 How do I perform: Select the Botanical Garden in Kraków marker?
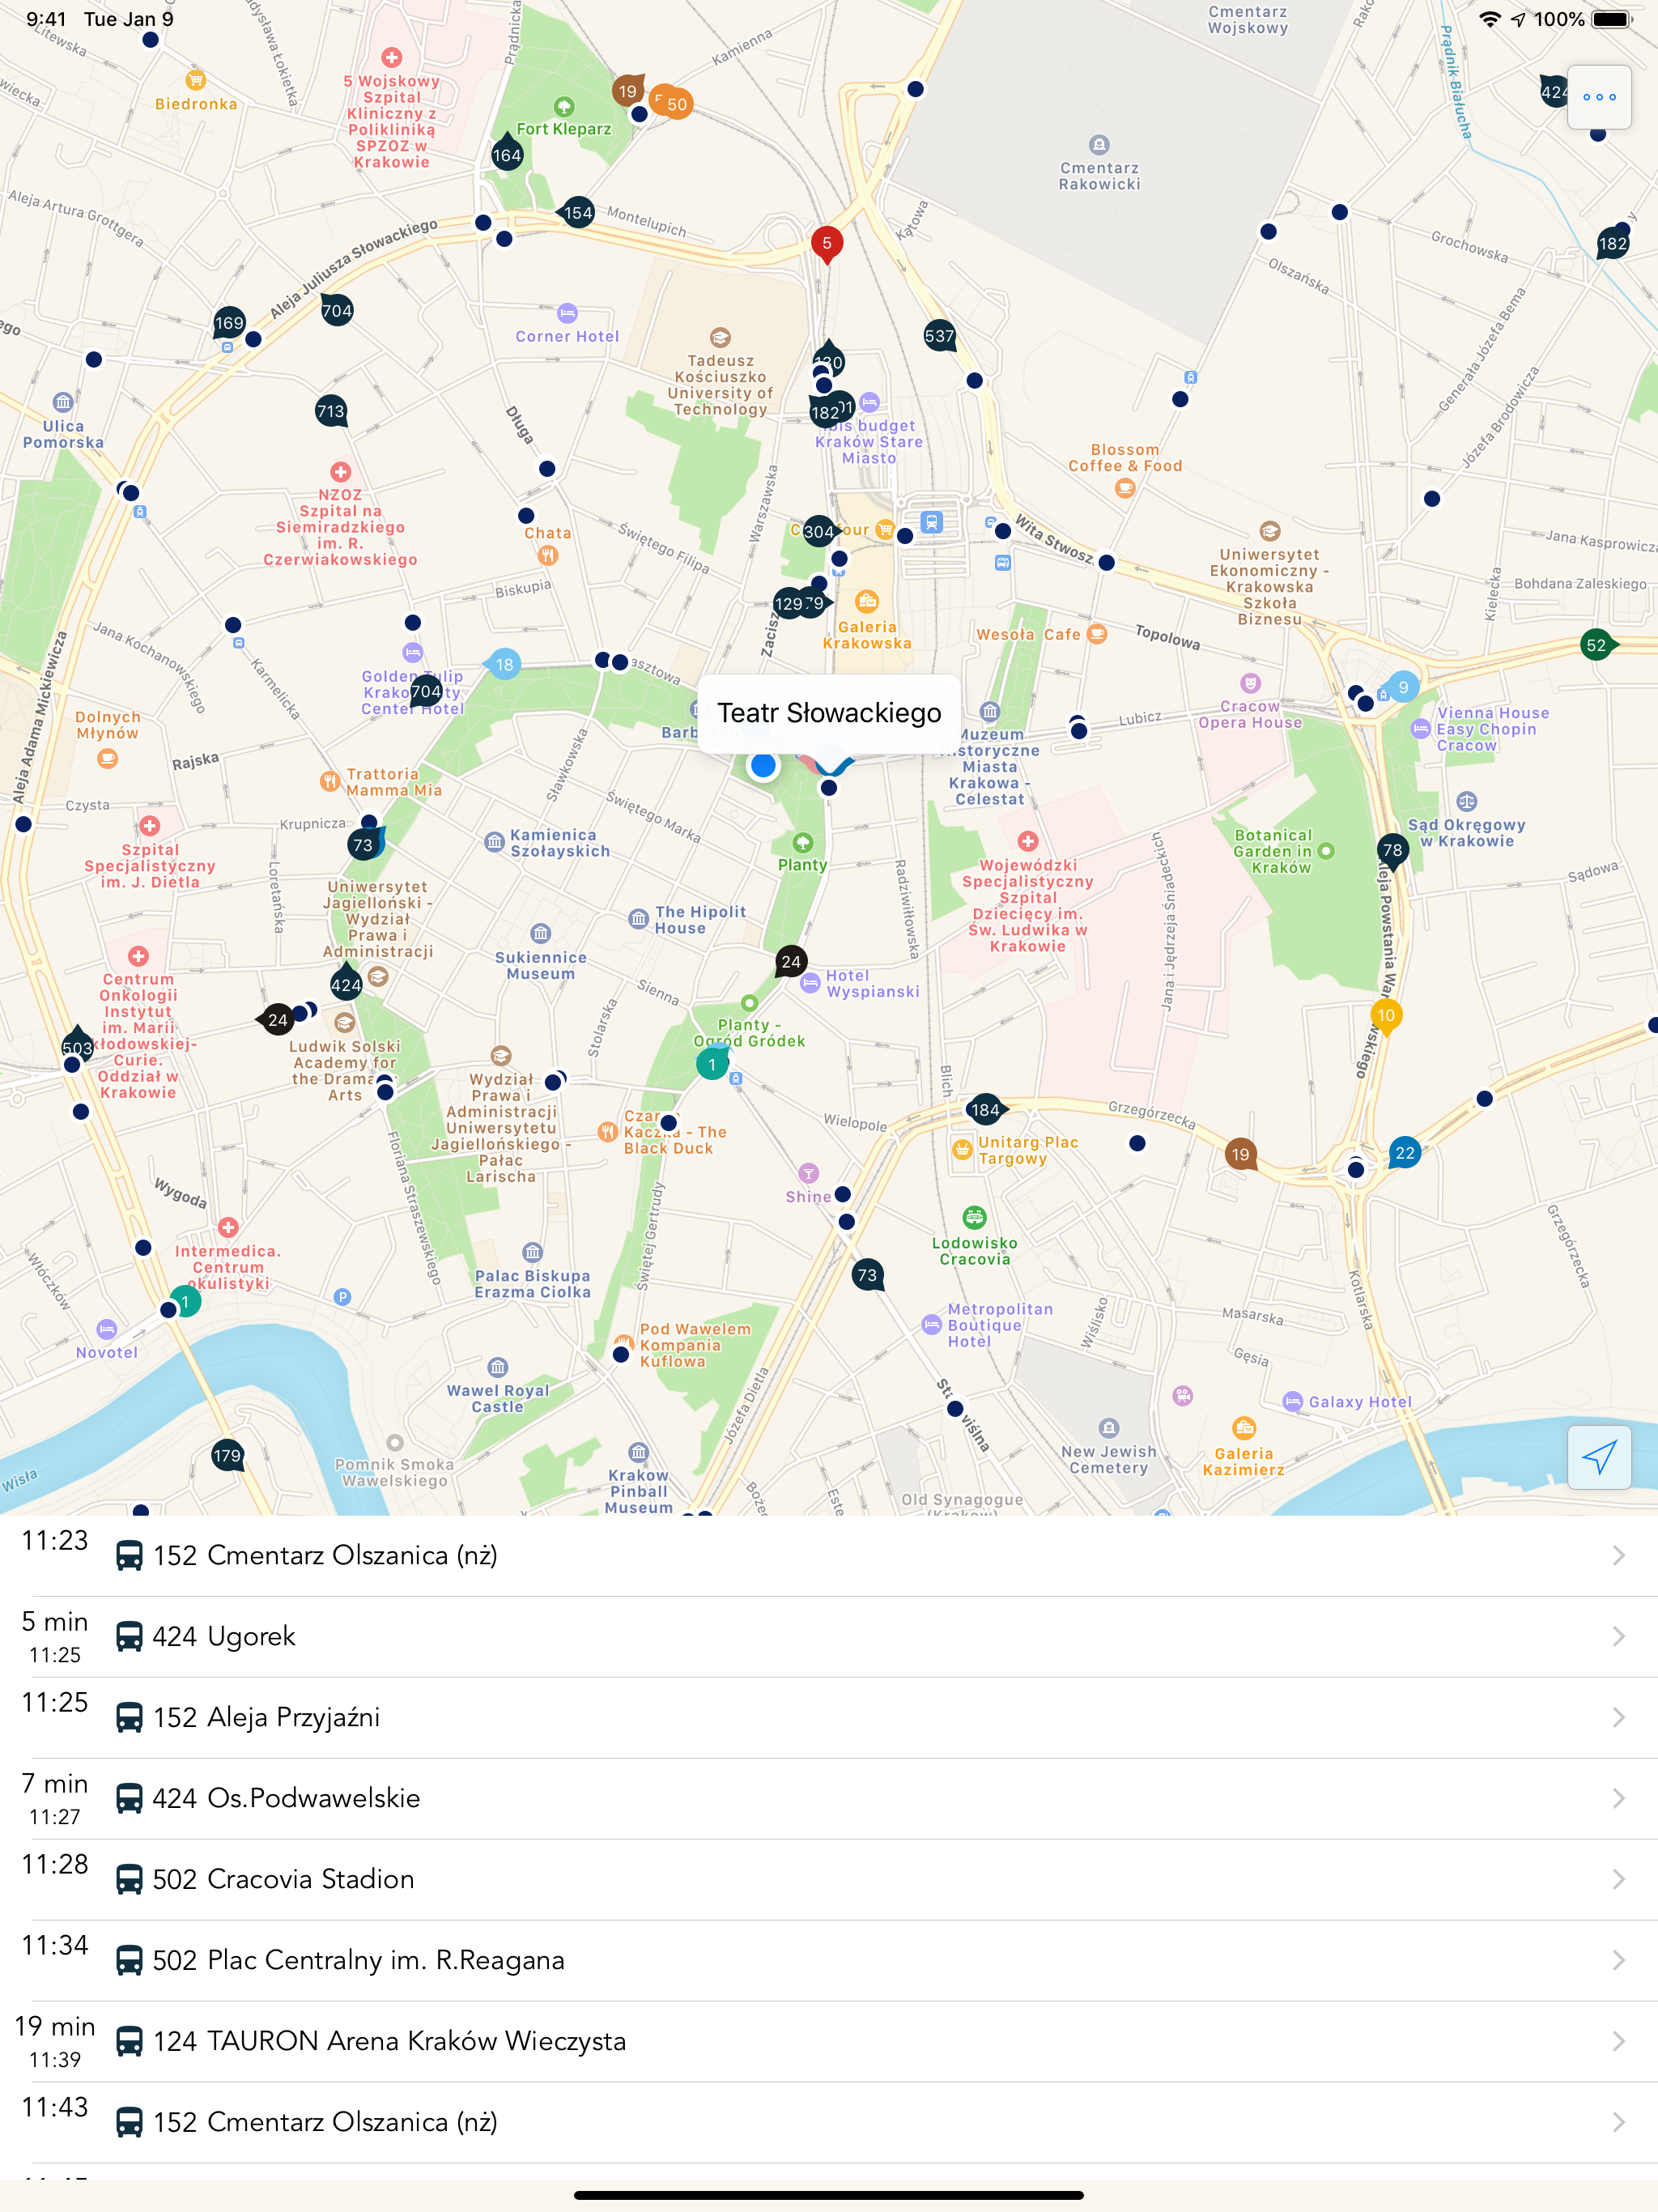coord(1326,851)
